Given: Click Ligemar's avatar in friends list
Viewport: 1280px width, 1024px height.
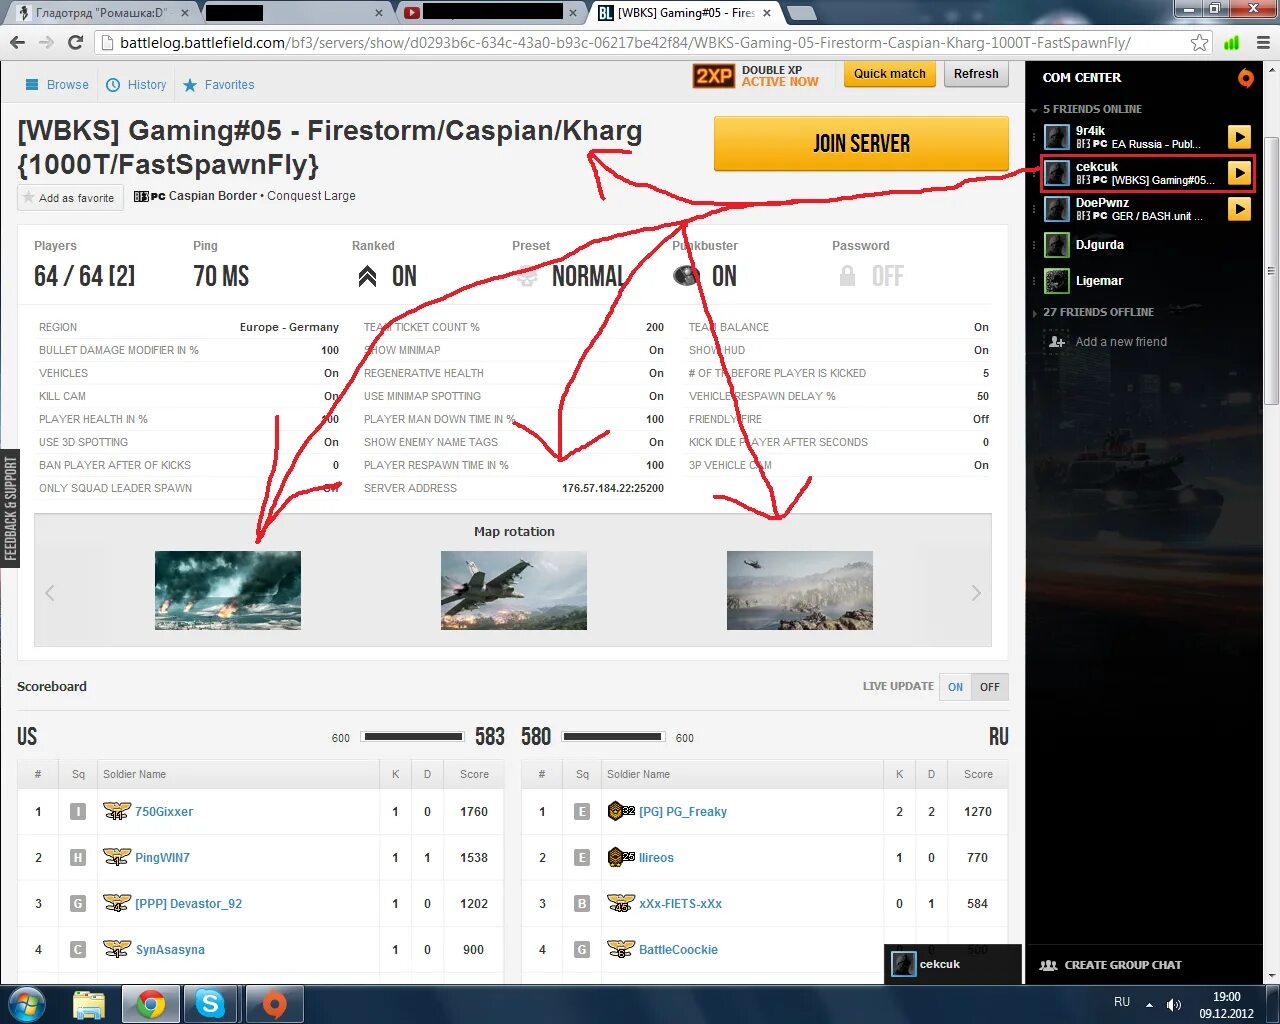Looking at the screenshot, I should point(1057,281).
